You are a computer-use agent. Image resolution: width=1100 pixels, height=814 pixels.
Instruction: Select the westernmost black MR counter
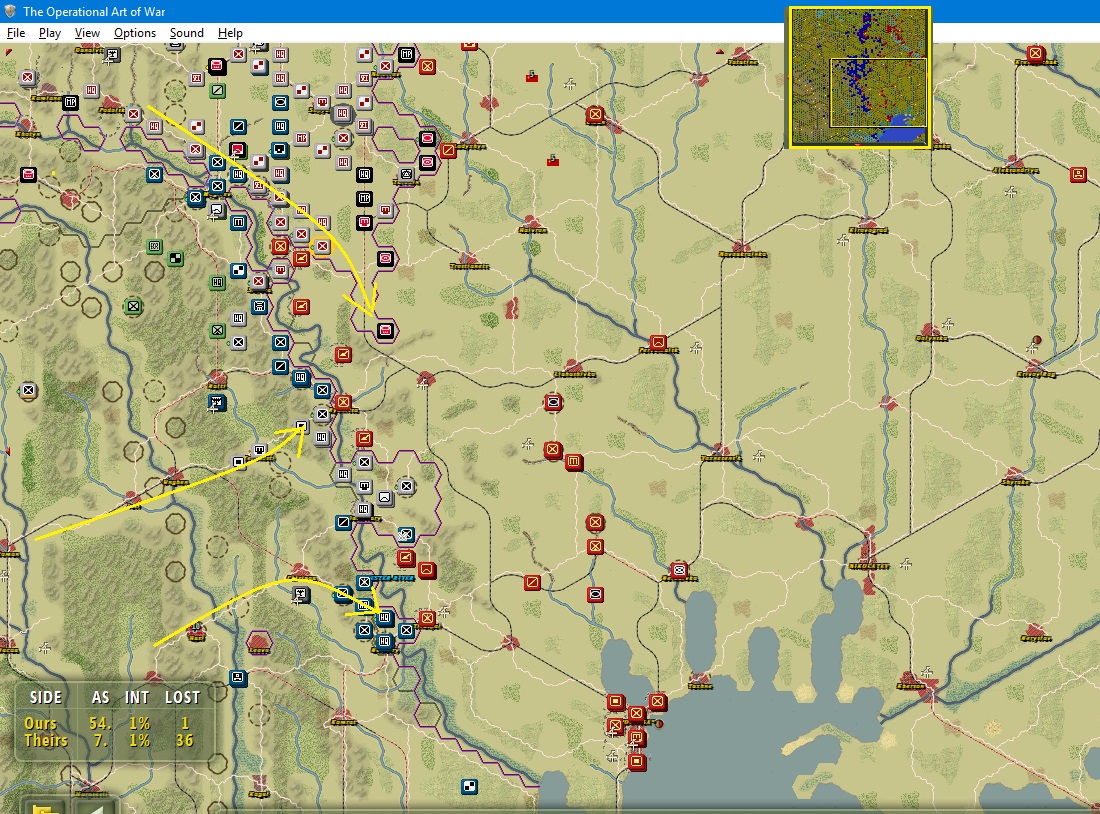click(70, 103)
